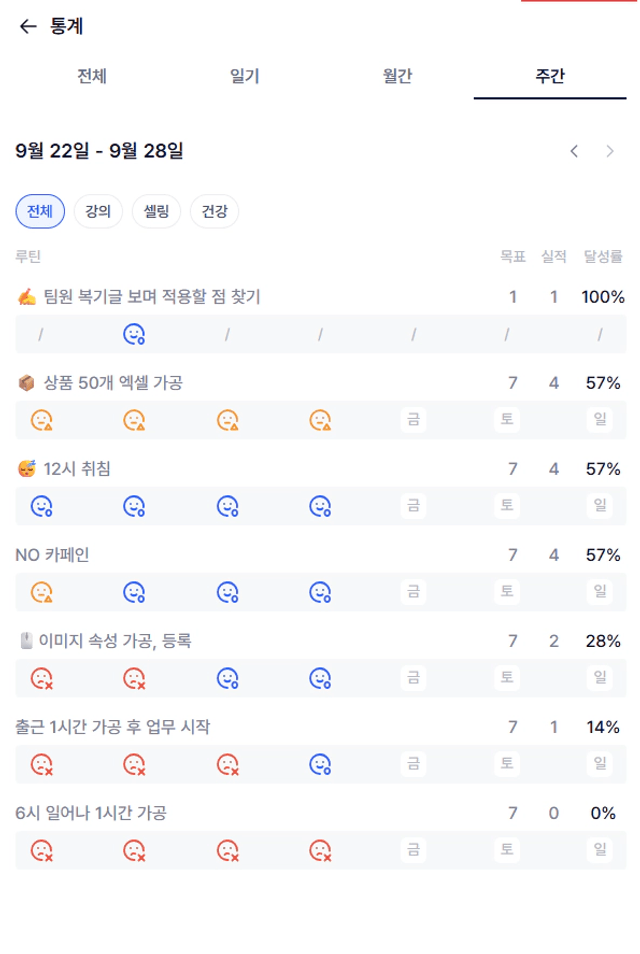The width and height of the screenshot is (640, 954).
Task: Click first red sad face under 이미지 속성 가공
Action: pyautogui.click(x=41, y=678)
